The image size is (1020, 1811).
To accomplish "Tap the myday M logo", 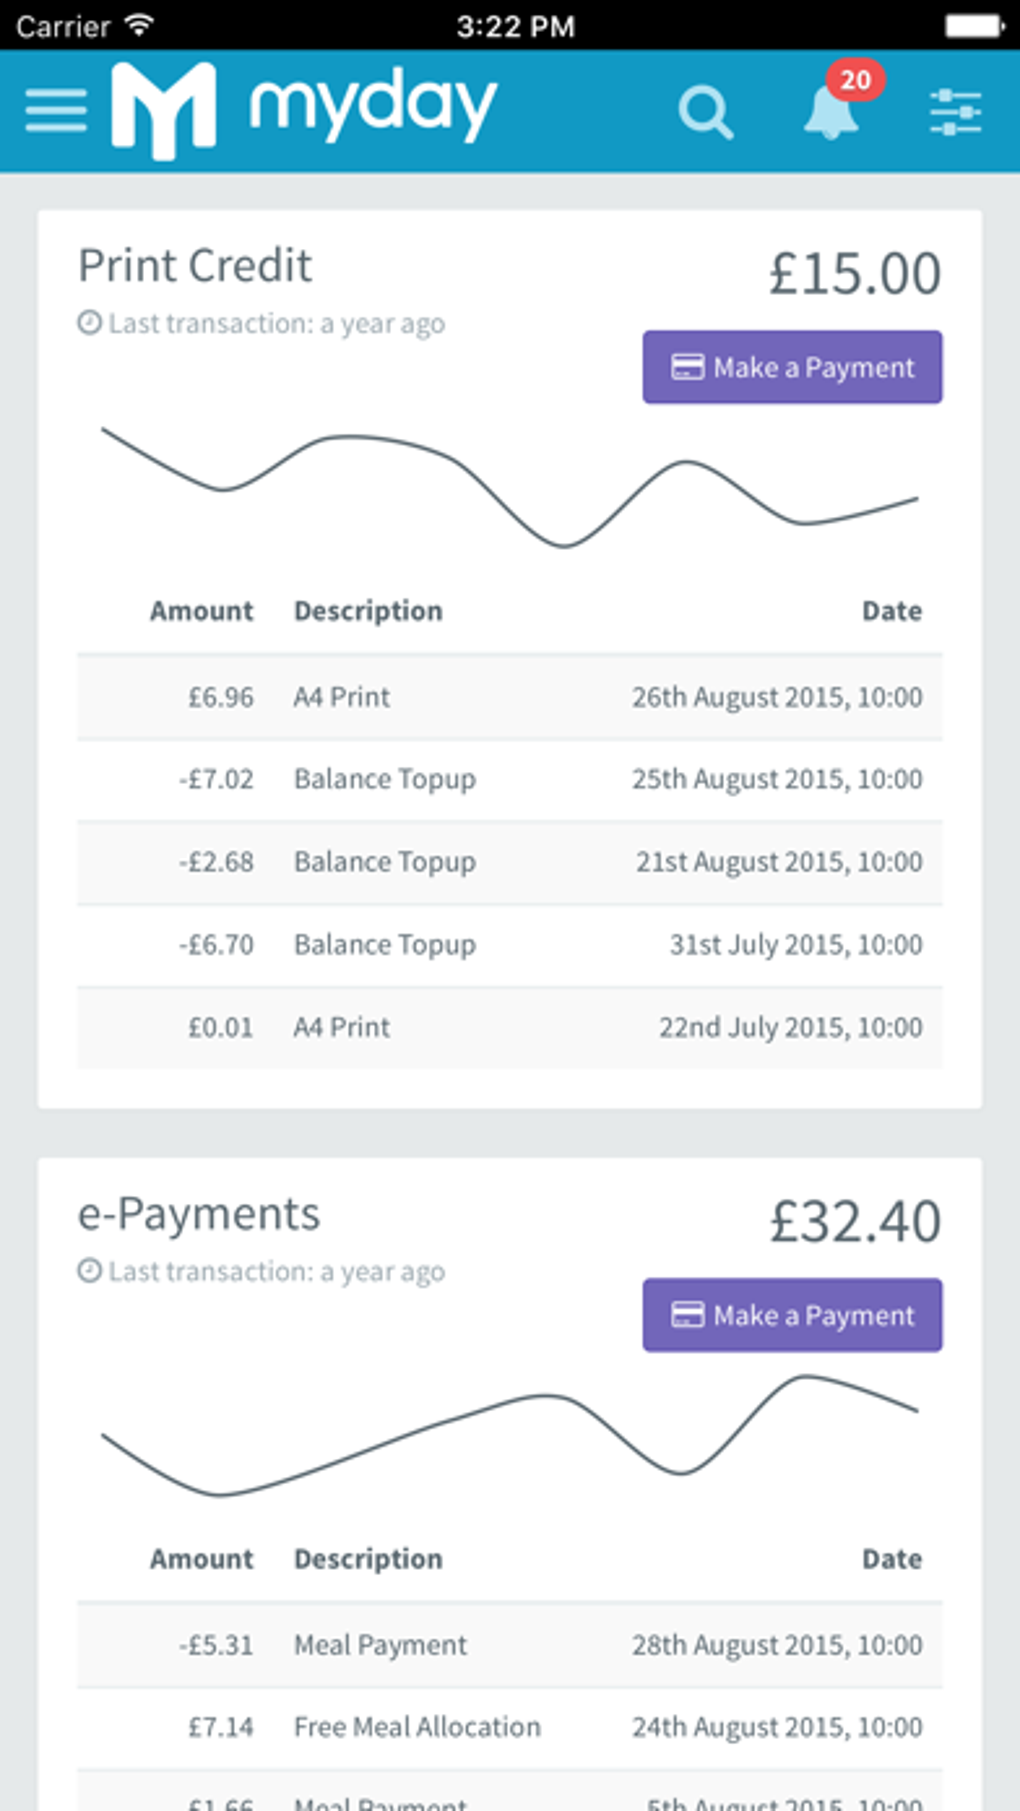I will click(163, 109).
